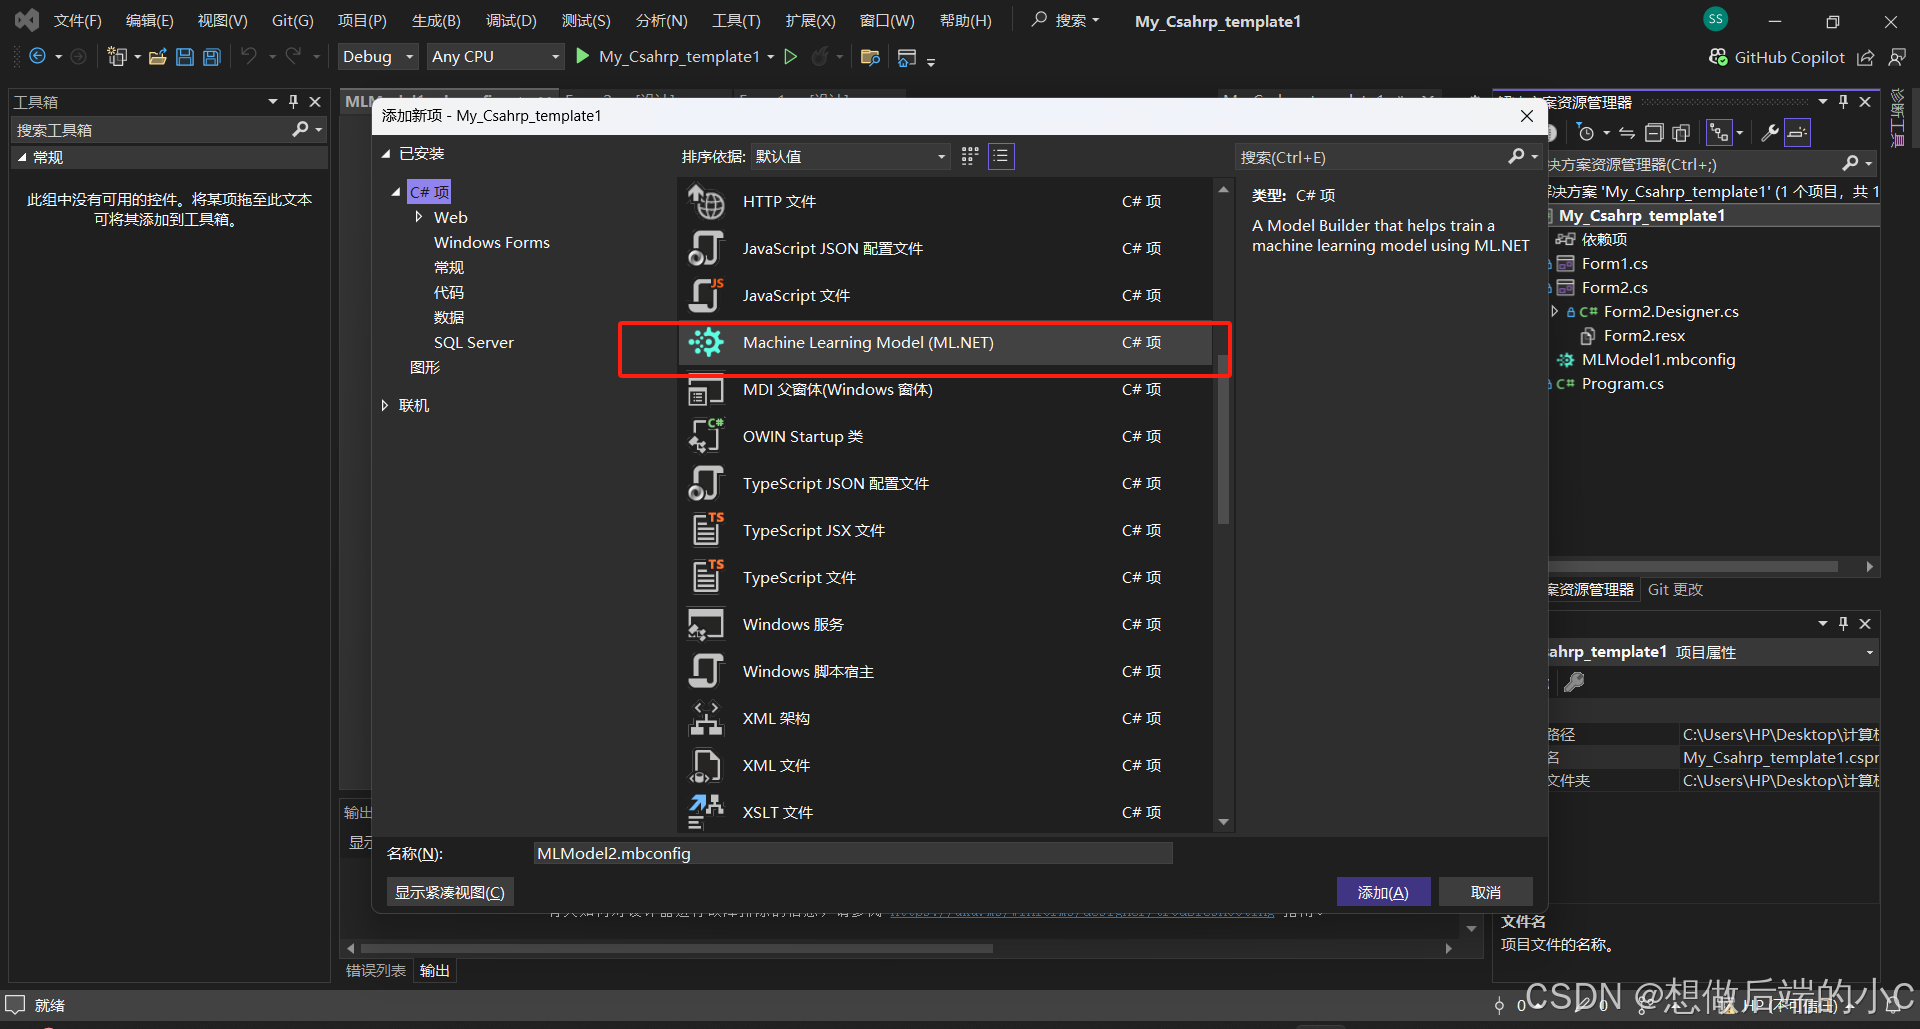Click Solution Explorer show all files icon

click(x=1682, y=132)
